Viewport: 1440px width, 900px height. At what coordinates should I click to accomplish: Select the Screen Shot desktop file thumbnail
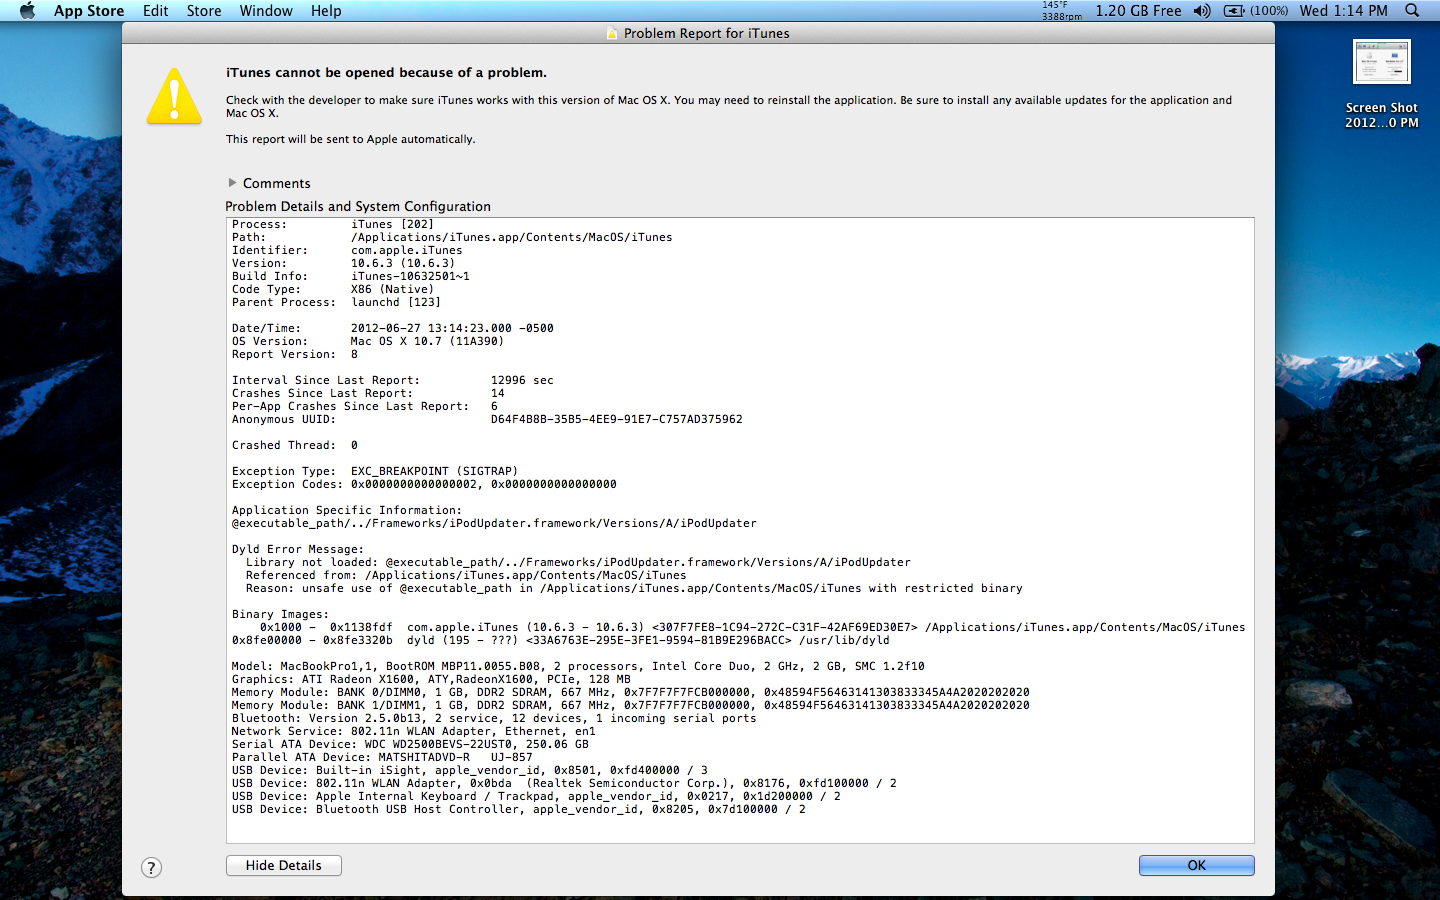tap(1381, 62)
